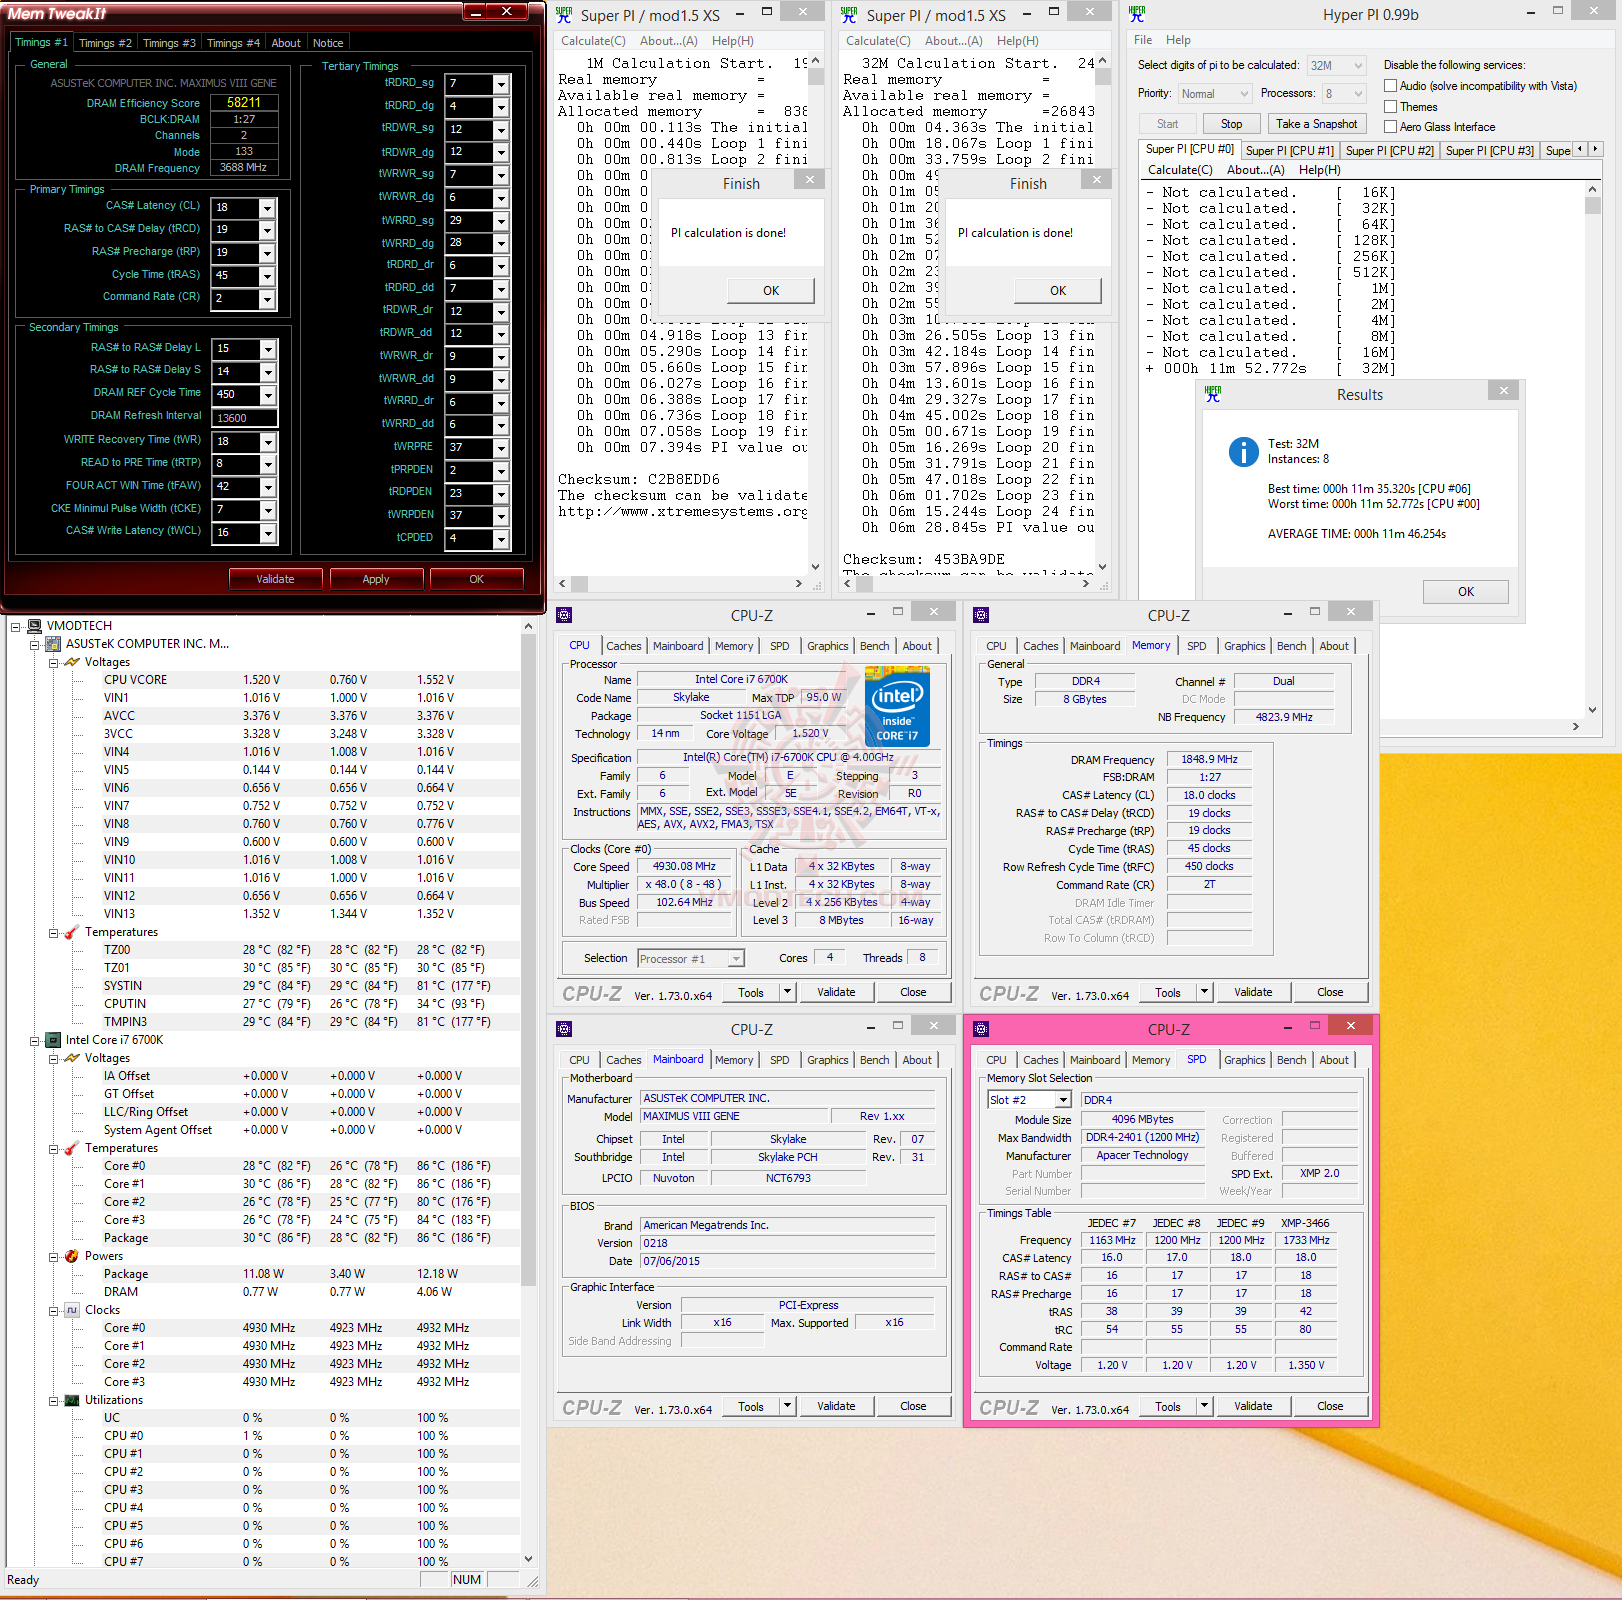Open the CAS# Latency (CL) dropdown
The image size is (1622, 1600).
click(267, 208)
